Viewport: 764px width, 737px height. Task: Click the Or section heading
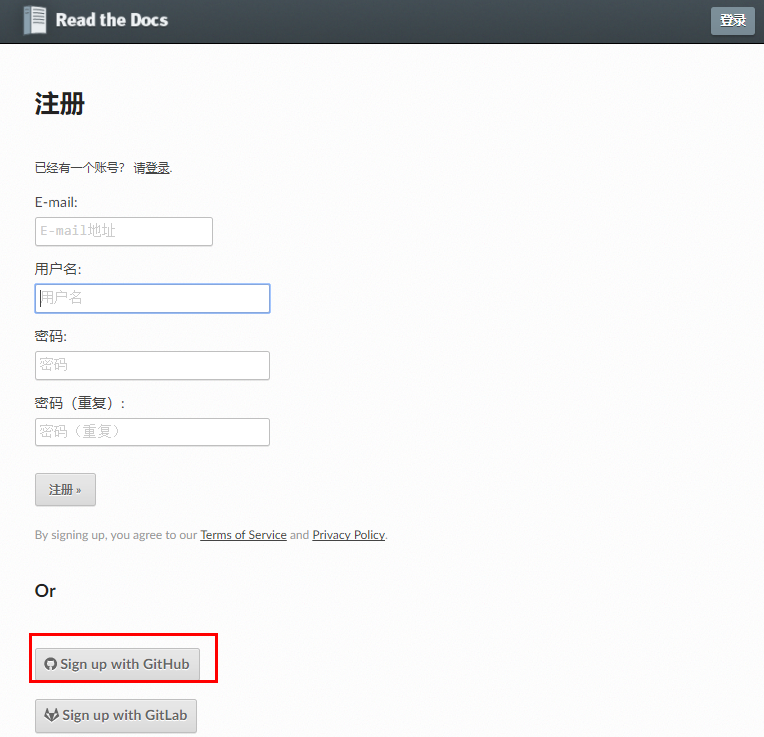point(45,591)
